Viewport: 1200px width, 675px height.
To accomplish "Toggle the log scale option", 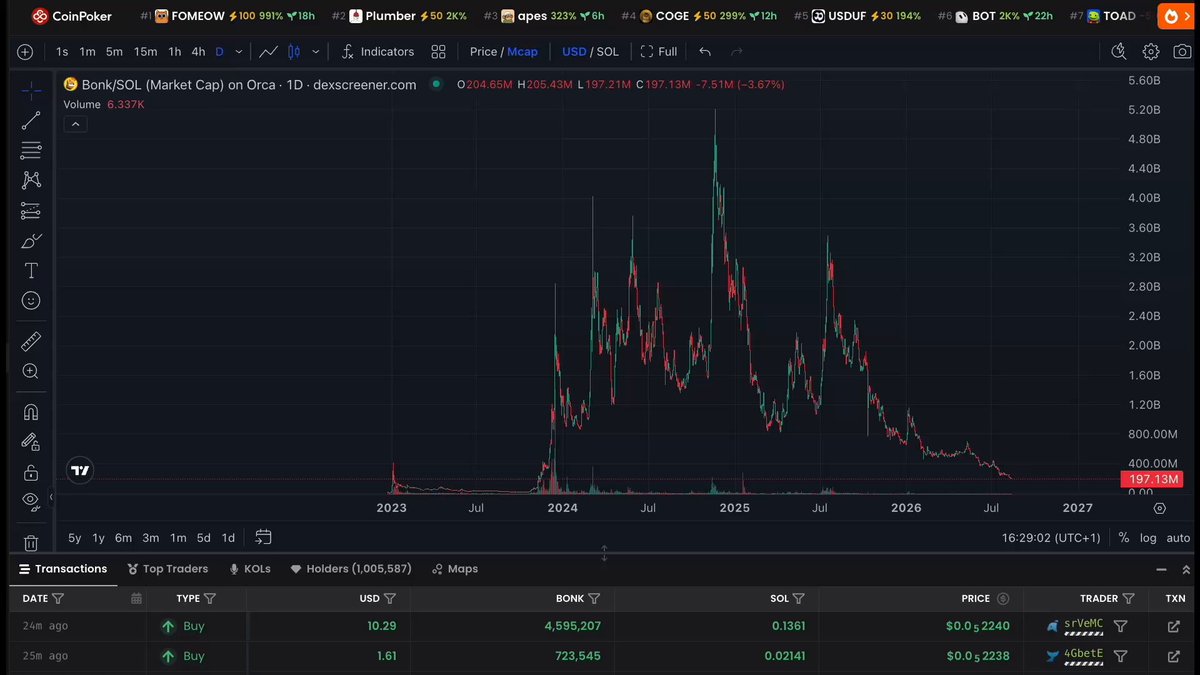I will 1148,538.
